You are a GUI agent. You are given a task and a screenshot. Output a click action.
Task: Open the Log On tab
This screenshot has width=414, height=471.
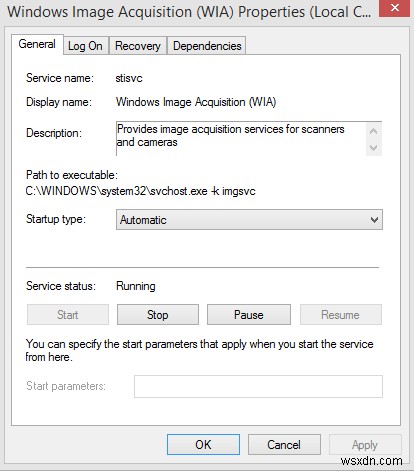click(85, 46)
